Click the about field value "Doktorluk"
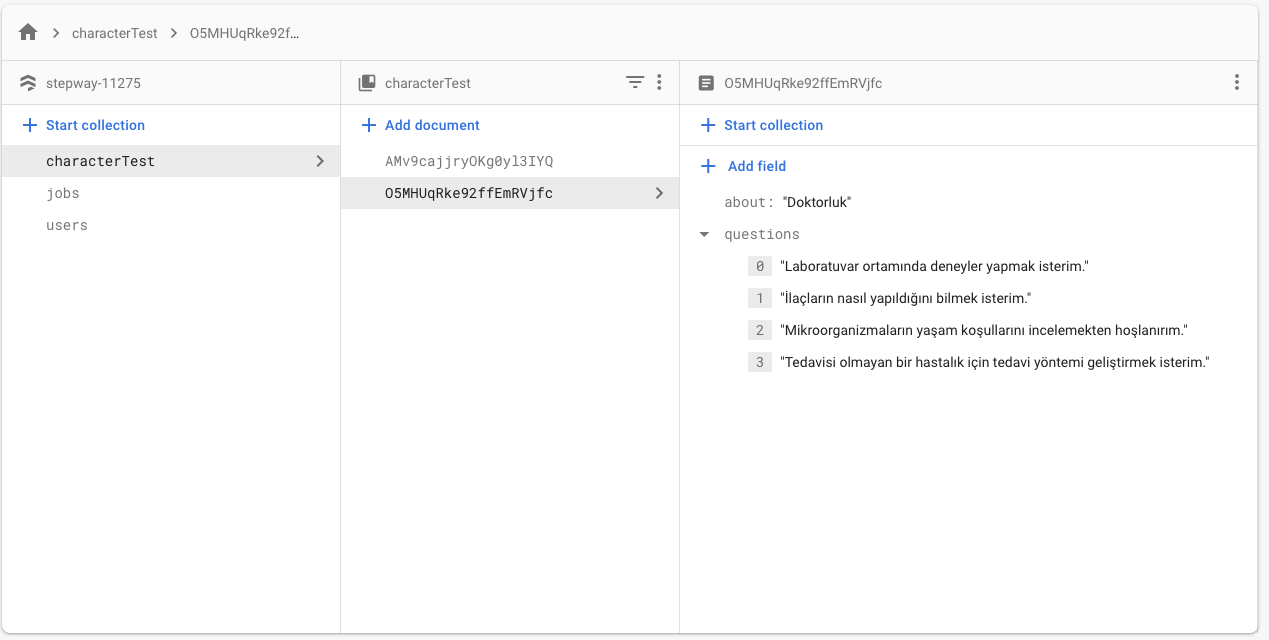 coord(817,203)
